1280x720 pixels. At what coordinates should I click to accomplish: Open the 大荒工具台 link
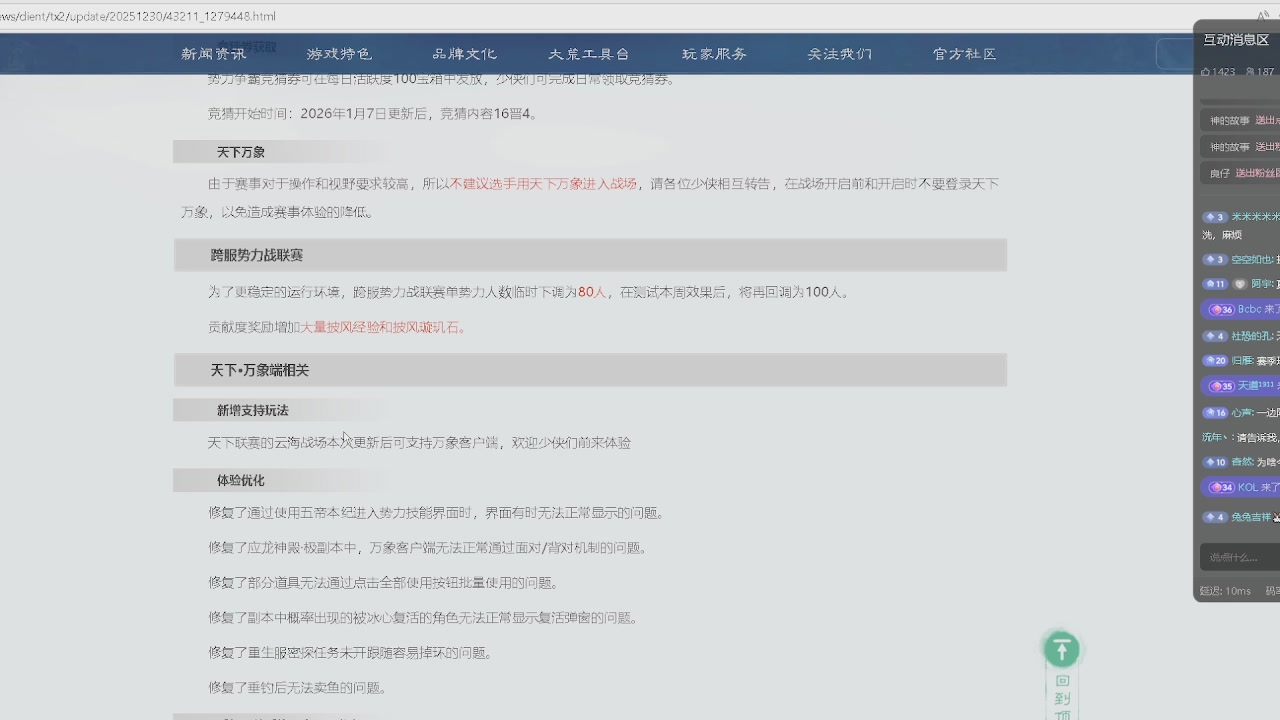[590, 54]
